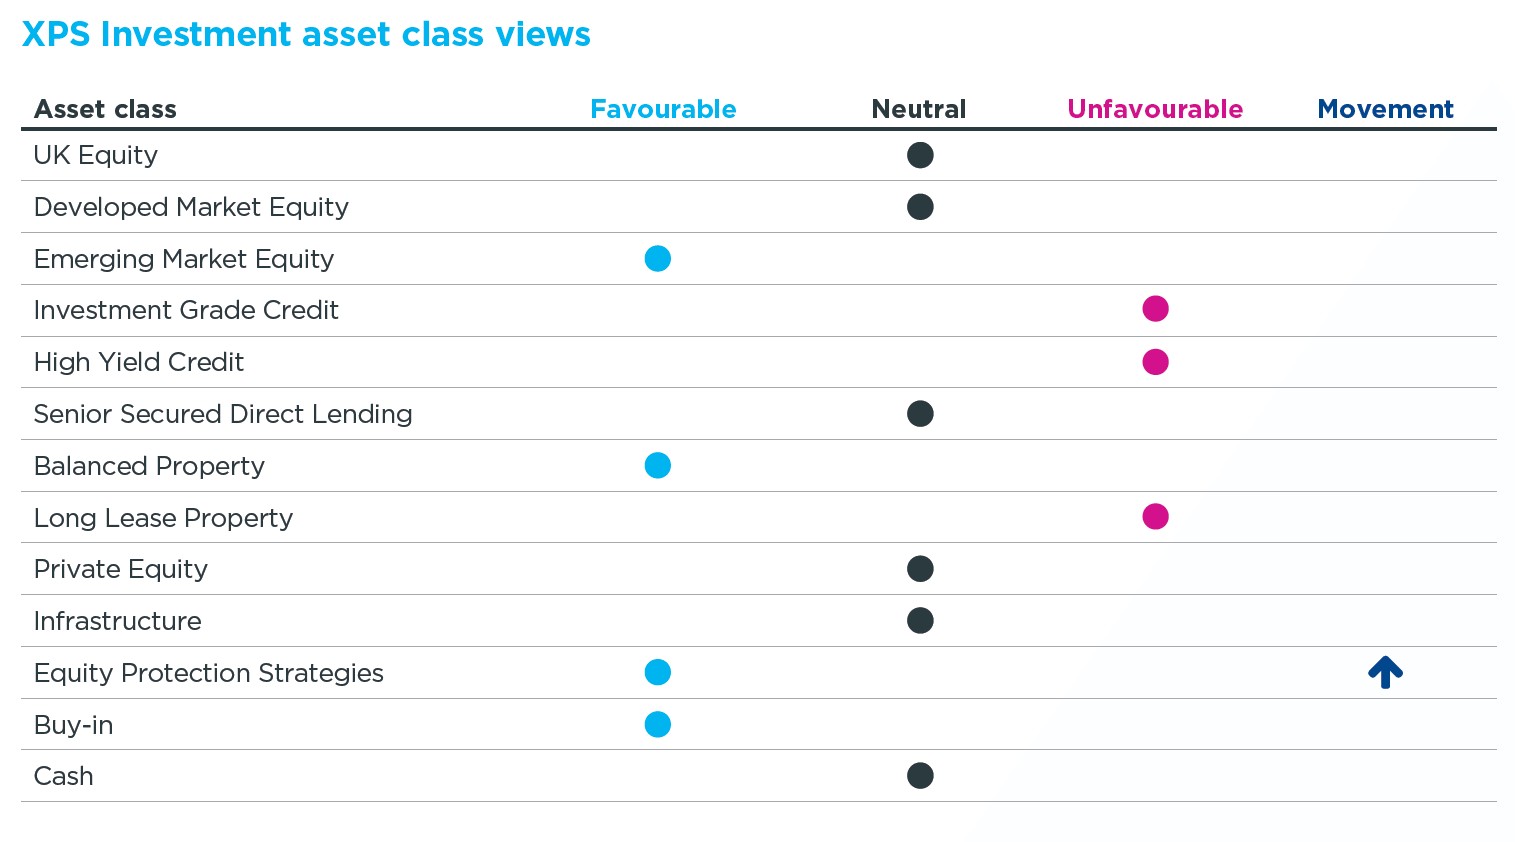
Task: Click Investment Grade Credit unfavourable dot
Action: click(1155, 309)
